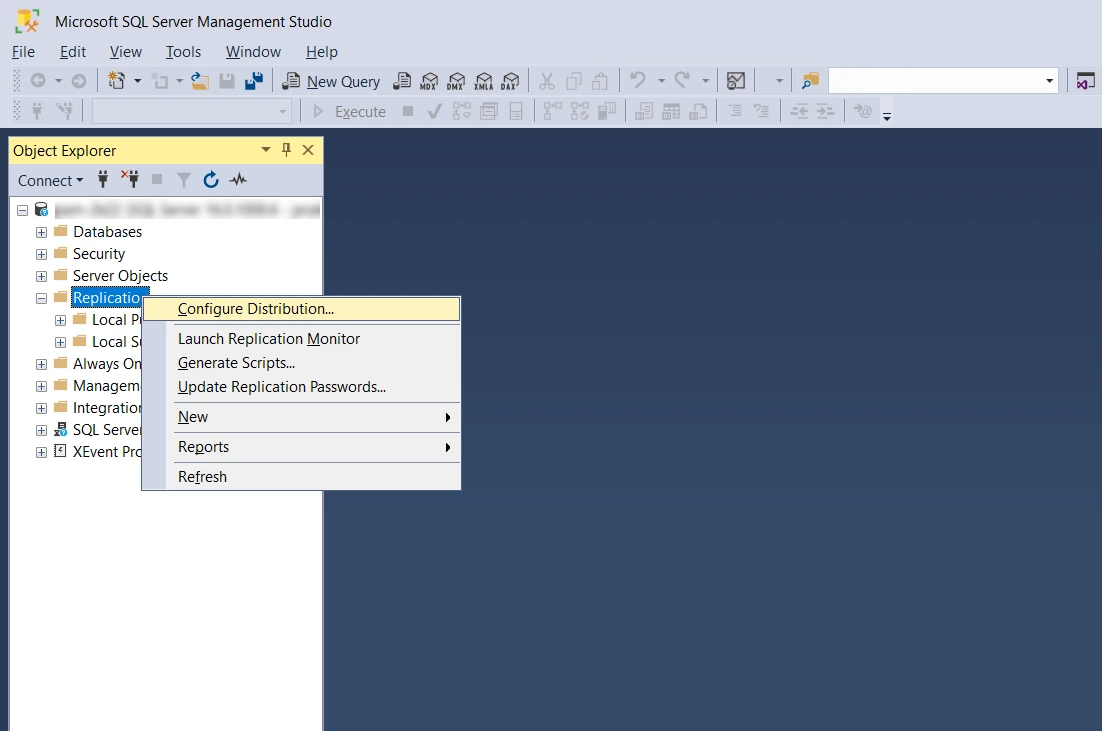Refresh the Object Explorer with the refresh icon
The image size is (1102, 731).
(x=211, y=180)
